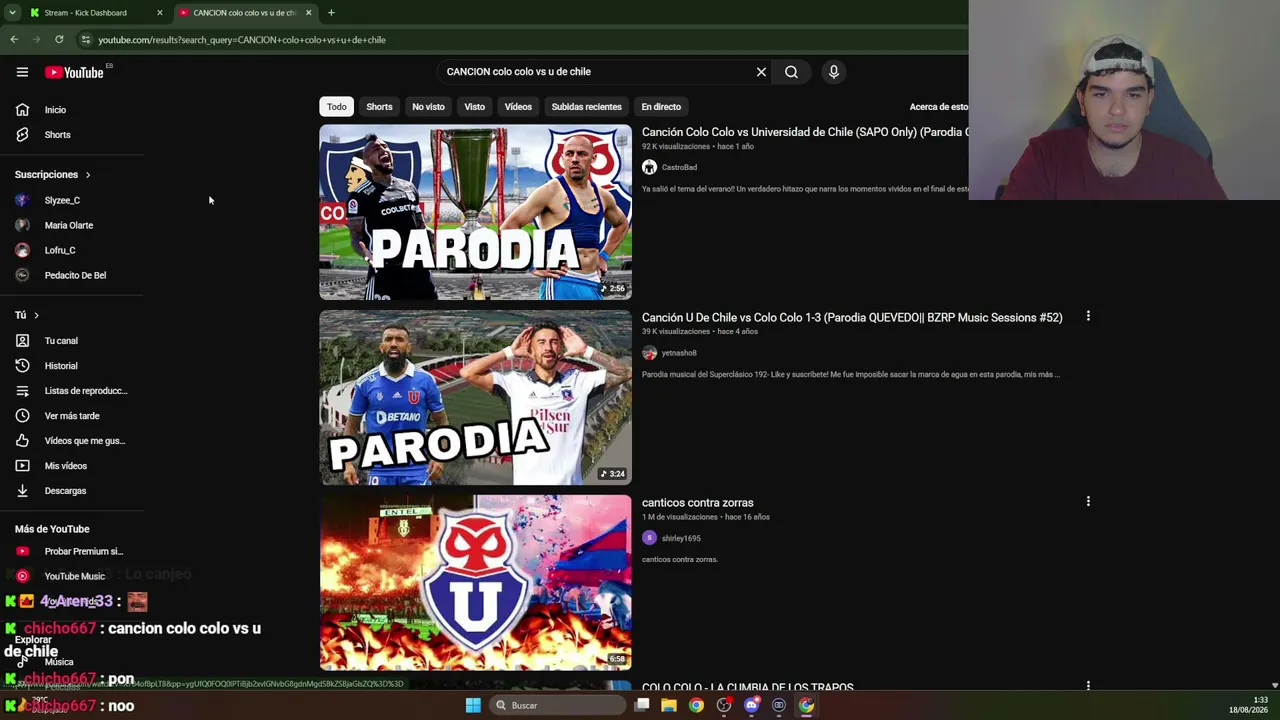The height and width of the screenshot is (720, 1280).
Task: Select the No visto filter chip
Action: (428, 107)
